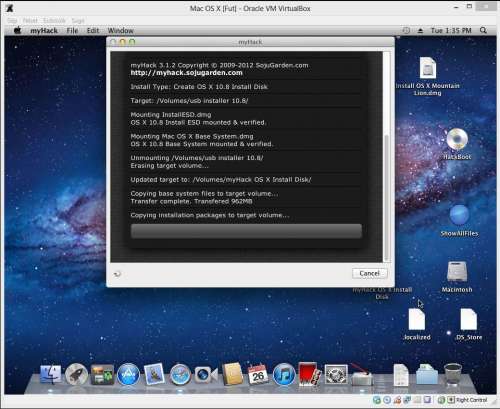This screenshot has width=500, height=409.
Task: Open FaceTime camera icon in dock
Action: pyautogui.click(x=206, y=375)
